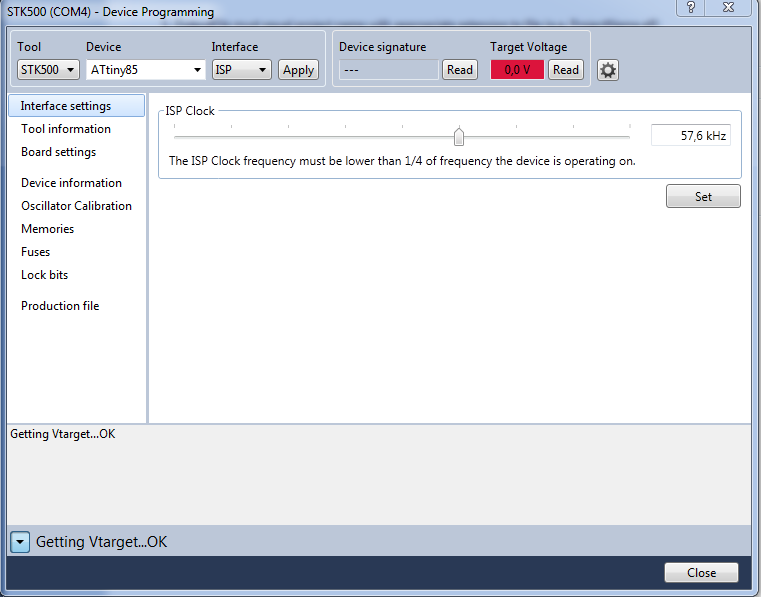This screenshot has width=761, height=597.
Task: Open the Device information page
Action: (x=71, y=183)
